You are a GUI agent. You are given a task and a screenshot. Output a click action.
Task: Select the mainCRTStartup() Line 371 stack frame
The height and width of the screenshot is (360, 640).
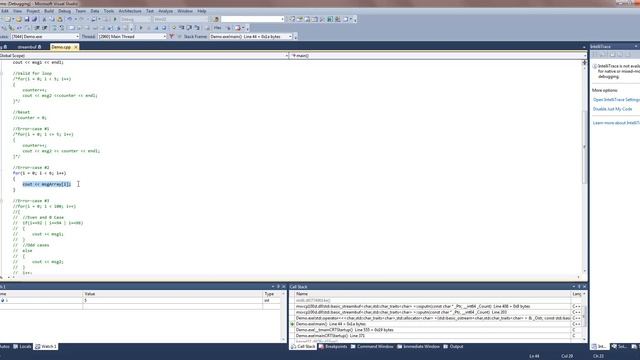click(x=433, y=336)
